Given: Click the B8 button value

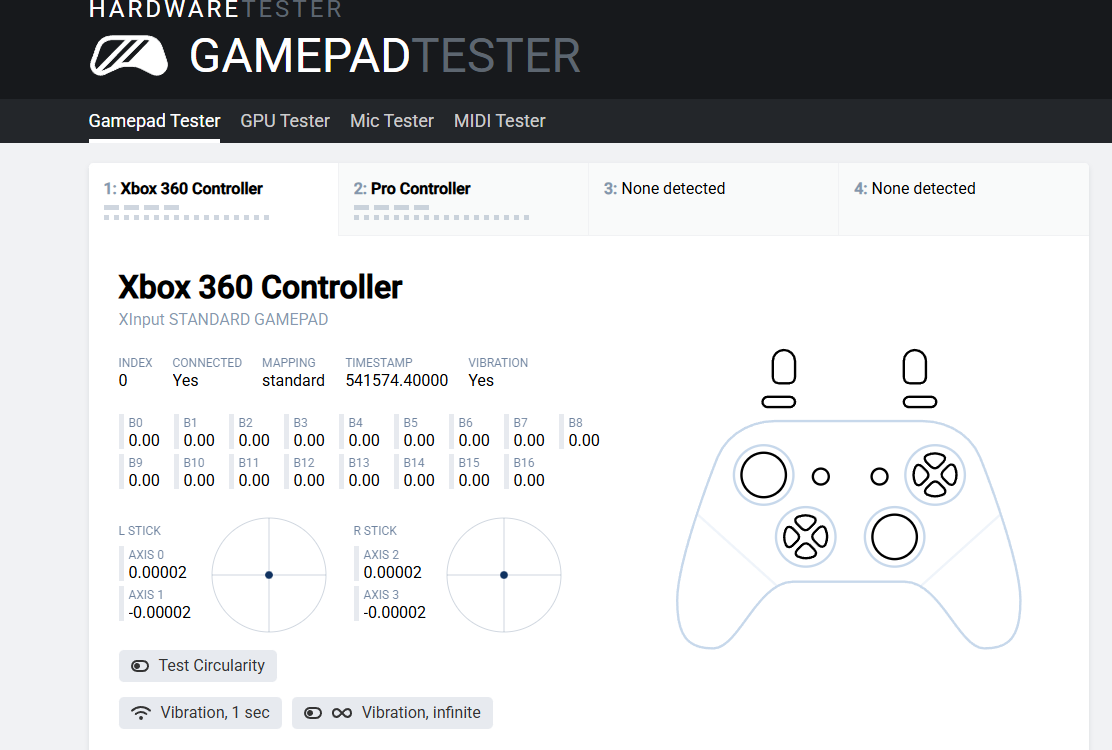Looking at the screenshot, I should coord(584,440).
